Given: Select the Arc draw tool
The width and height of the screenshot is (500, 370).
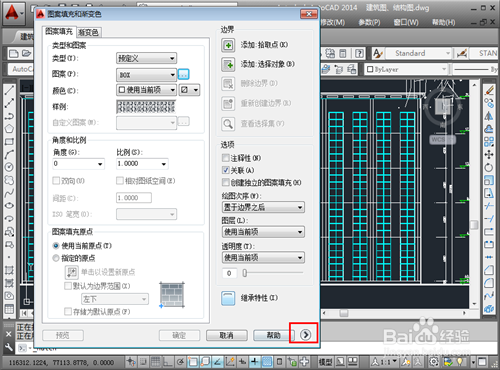Looking at the screenshot, I should click(x=9, y=154).
